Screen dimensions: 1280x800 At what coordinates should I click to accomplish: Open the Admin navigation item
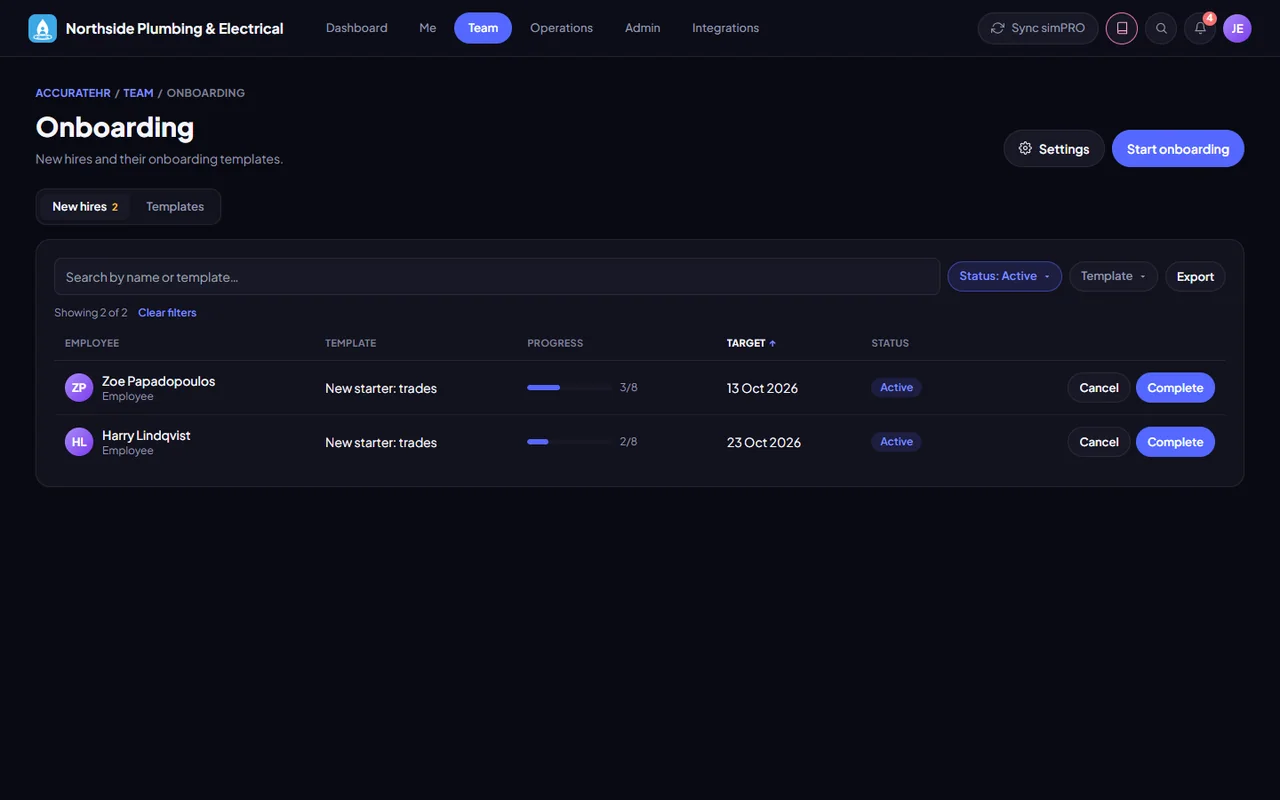(x=642, y=28)
